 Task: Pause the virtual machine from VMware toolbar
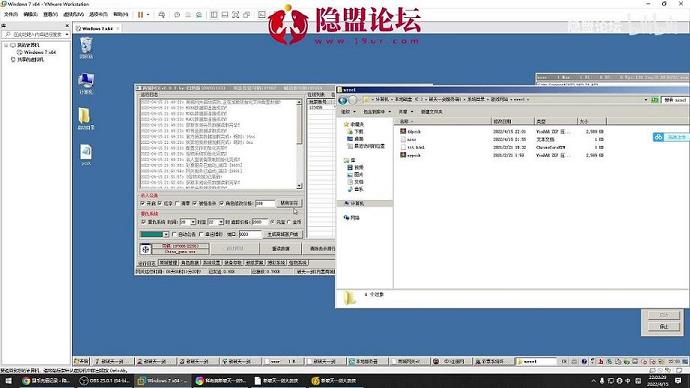[x=140, y=15]
